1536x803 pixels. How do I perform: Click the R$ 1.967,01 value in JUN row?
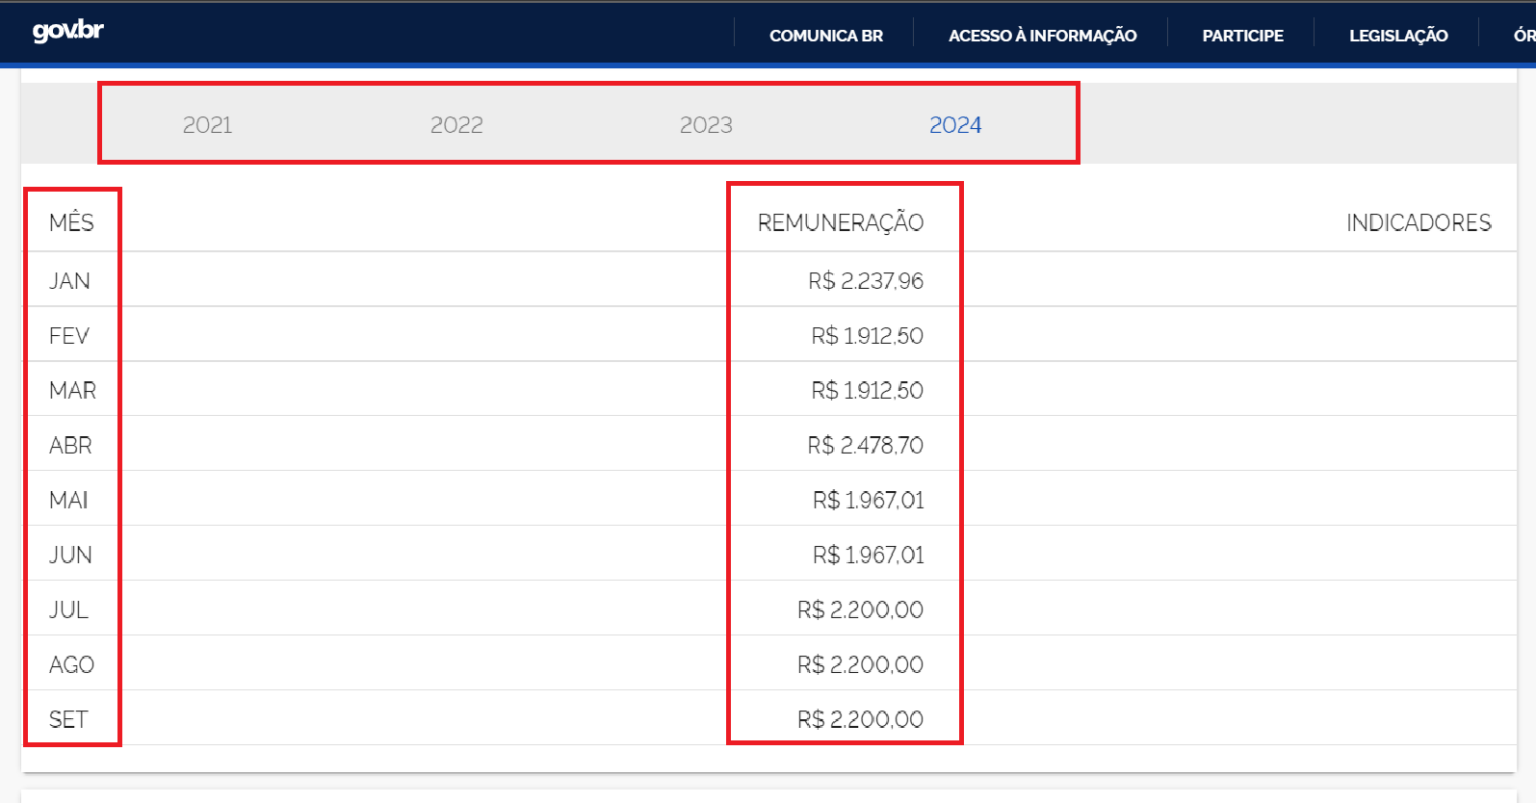click(x=868, y=555)
